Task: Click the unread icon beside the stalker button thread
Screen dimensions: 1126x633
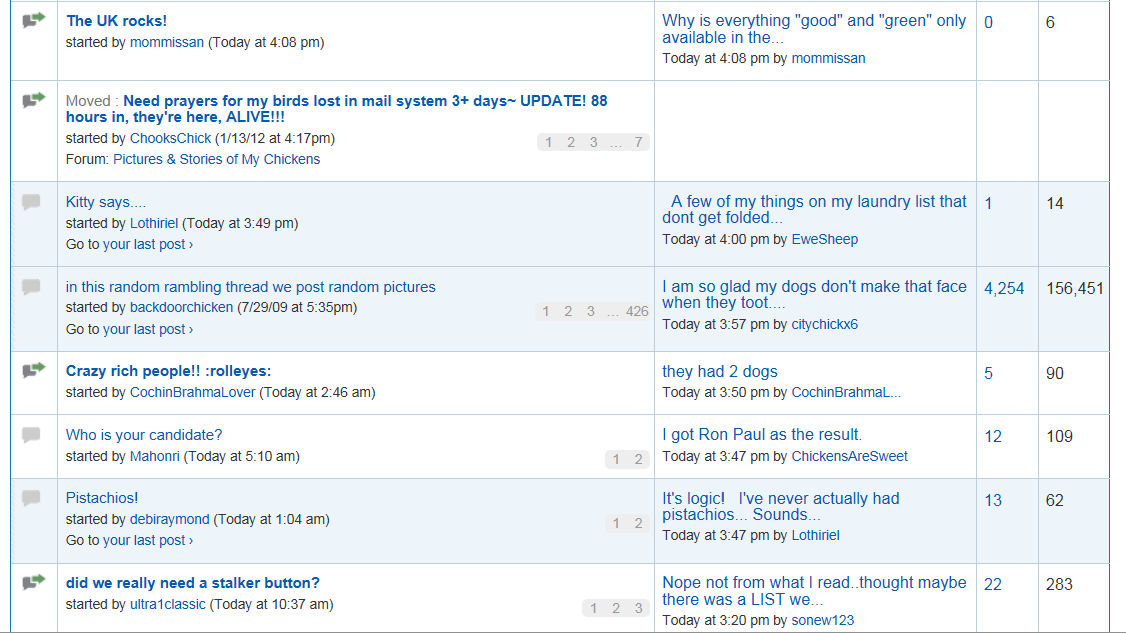Action: 34,581
